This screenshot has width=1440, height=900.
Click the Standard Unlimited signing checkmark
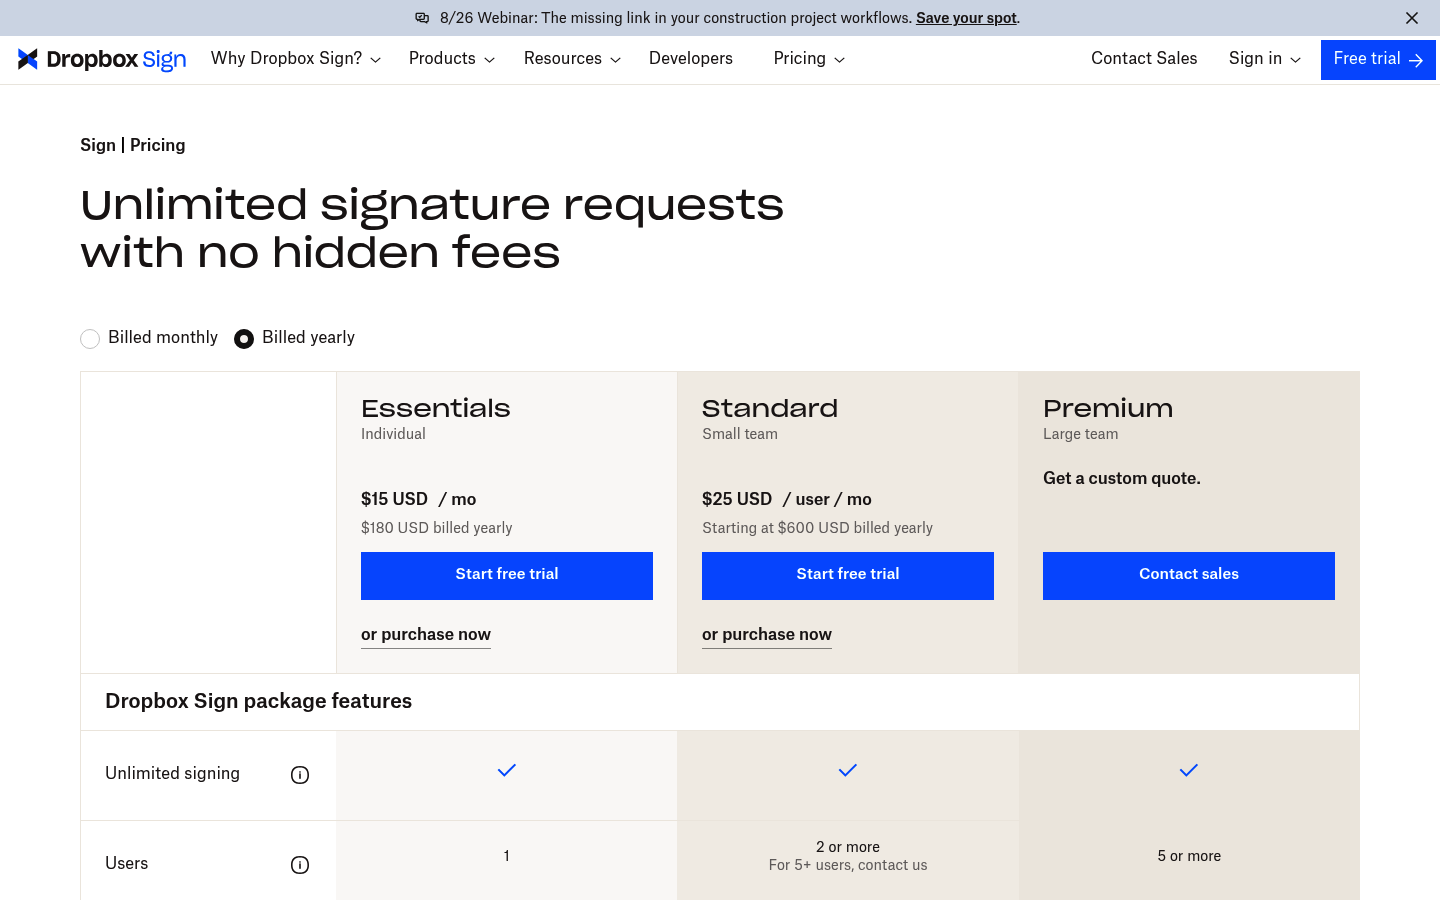pos(848,770)
